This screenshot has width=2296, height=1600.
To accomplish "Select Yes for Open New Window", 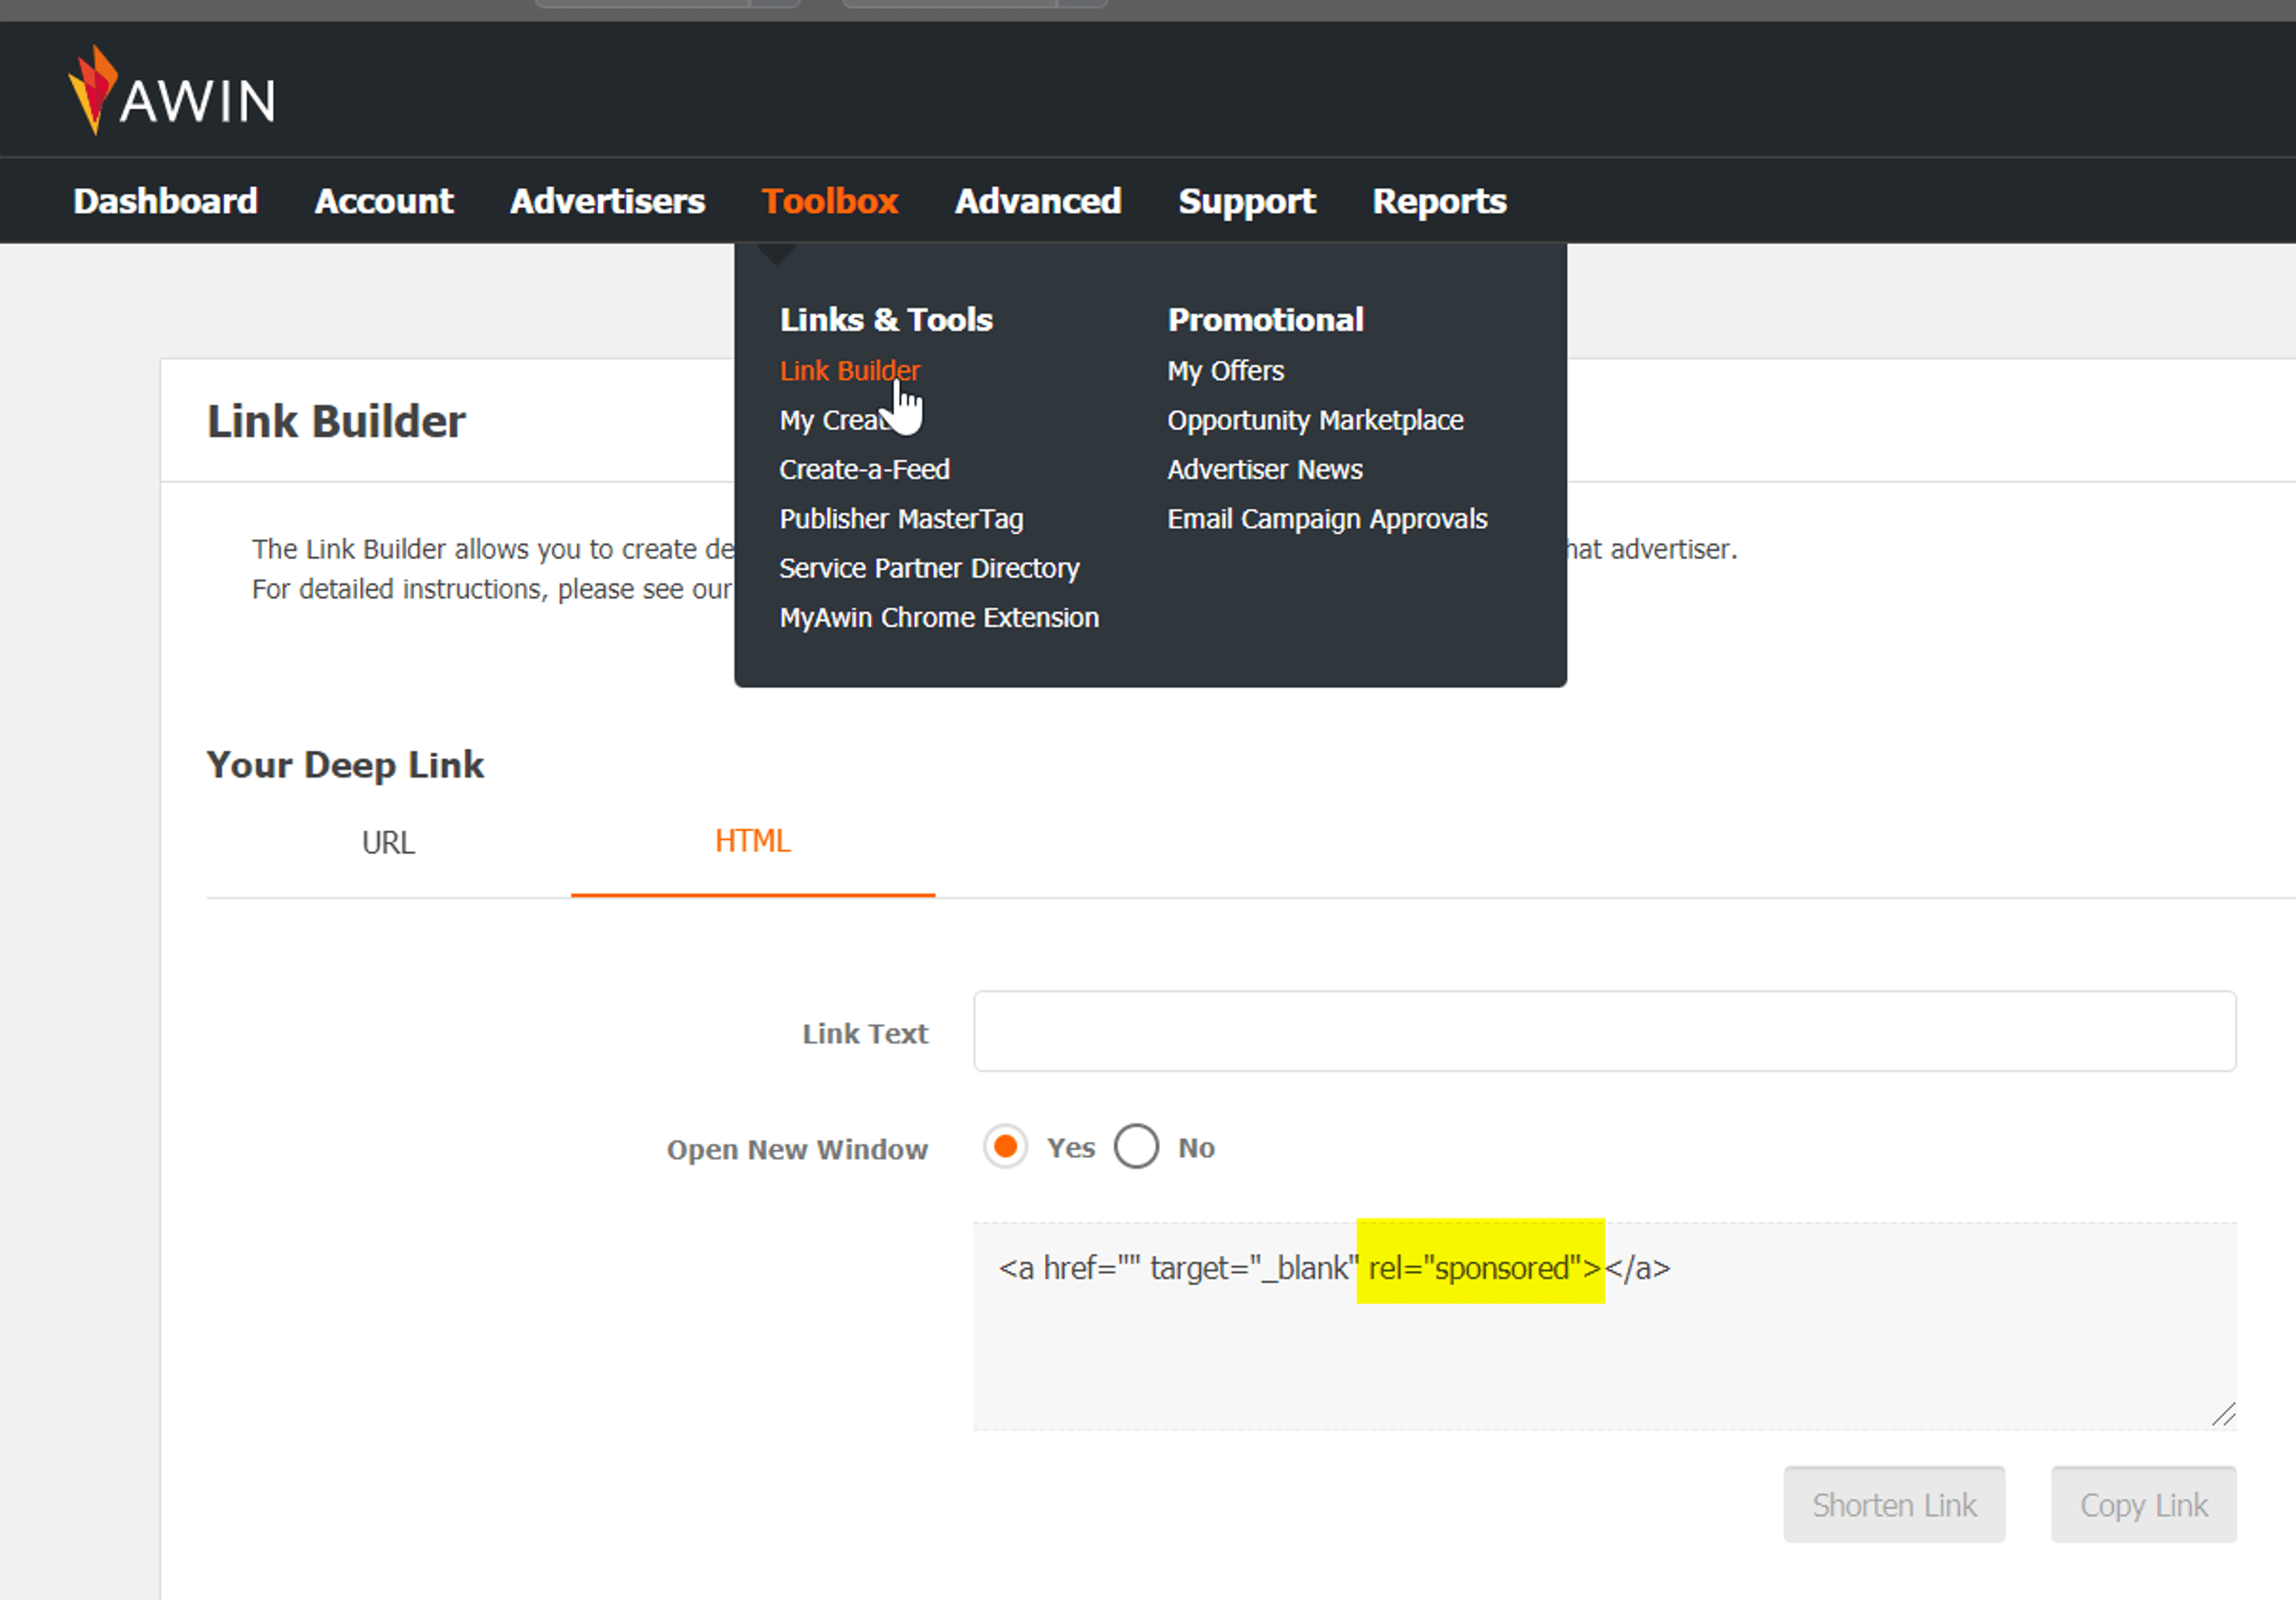I will click(1005, 1147).
